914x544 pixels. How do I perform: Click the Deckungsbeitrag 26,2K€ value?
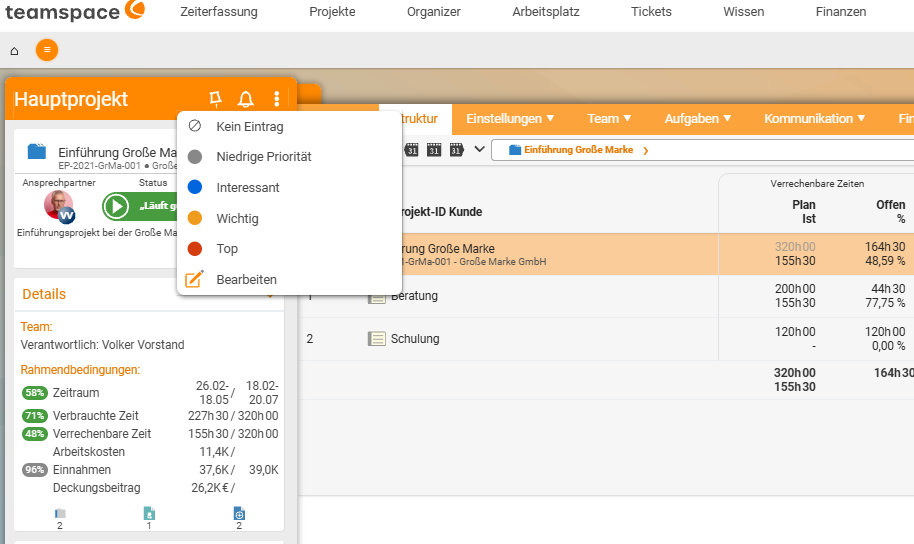211,488
